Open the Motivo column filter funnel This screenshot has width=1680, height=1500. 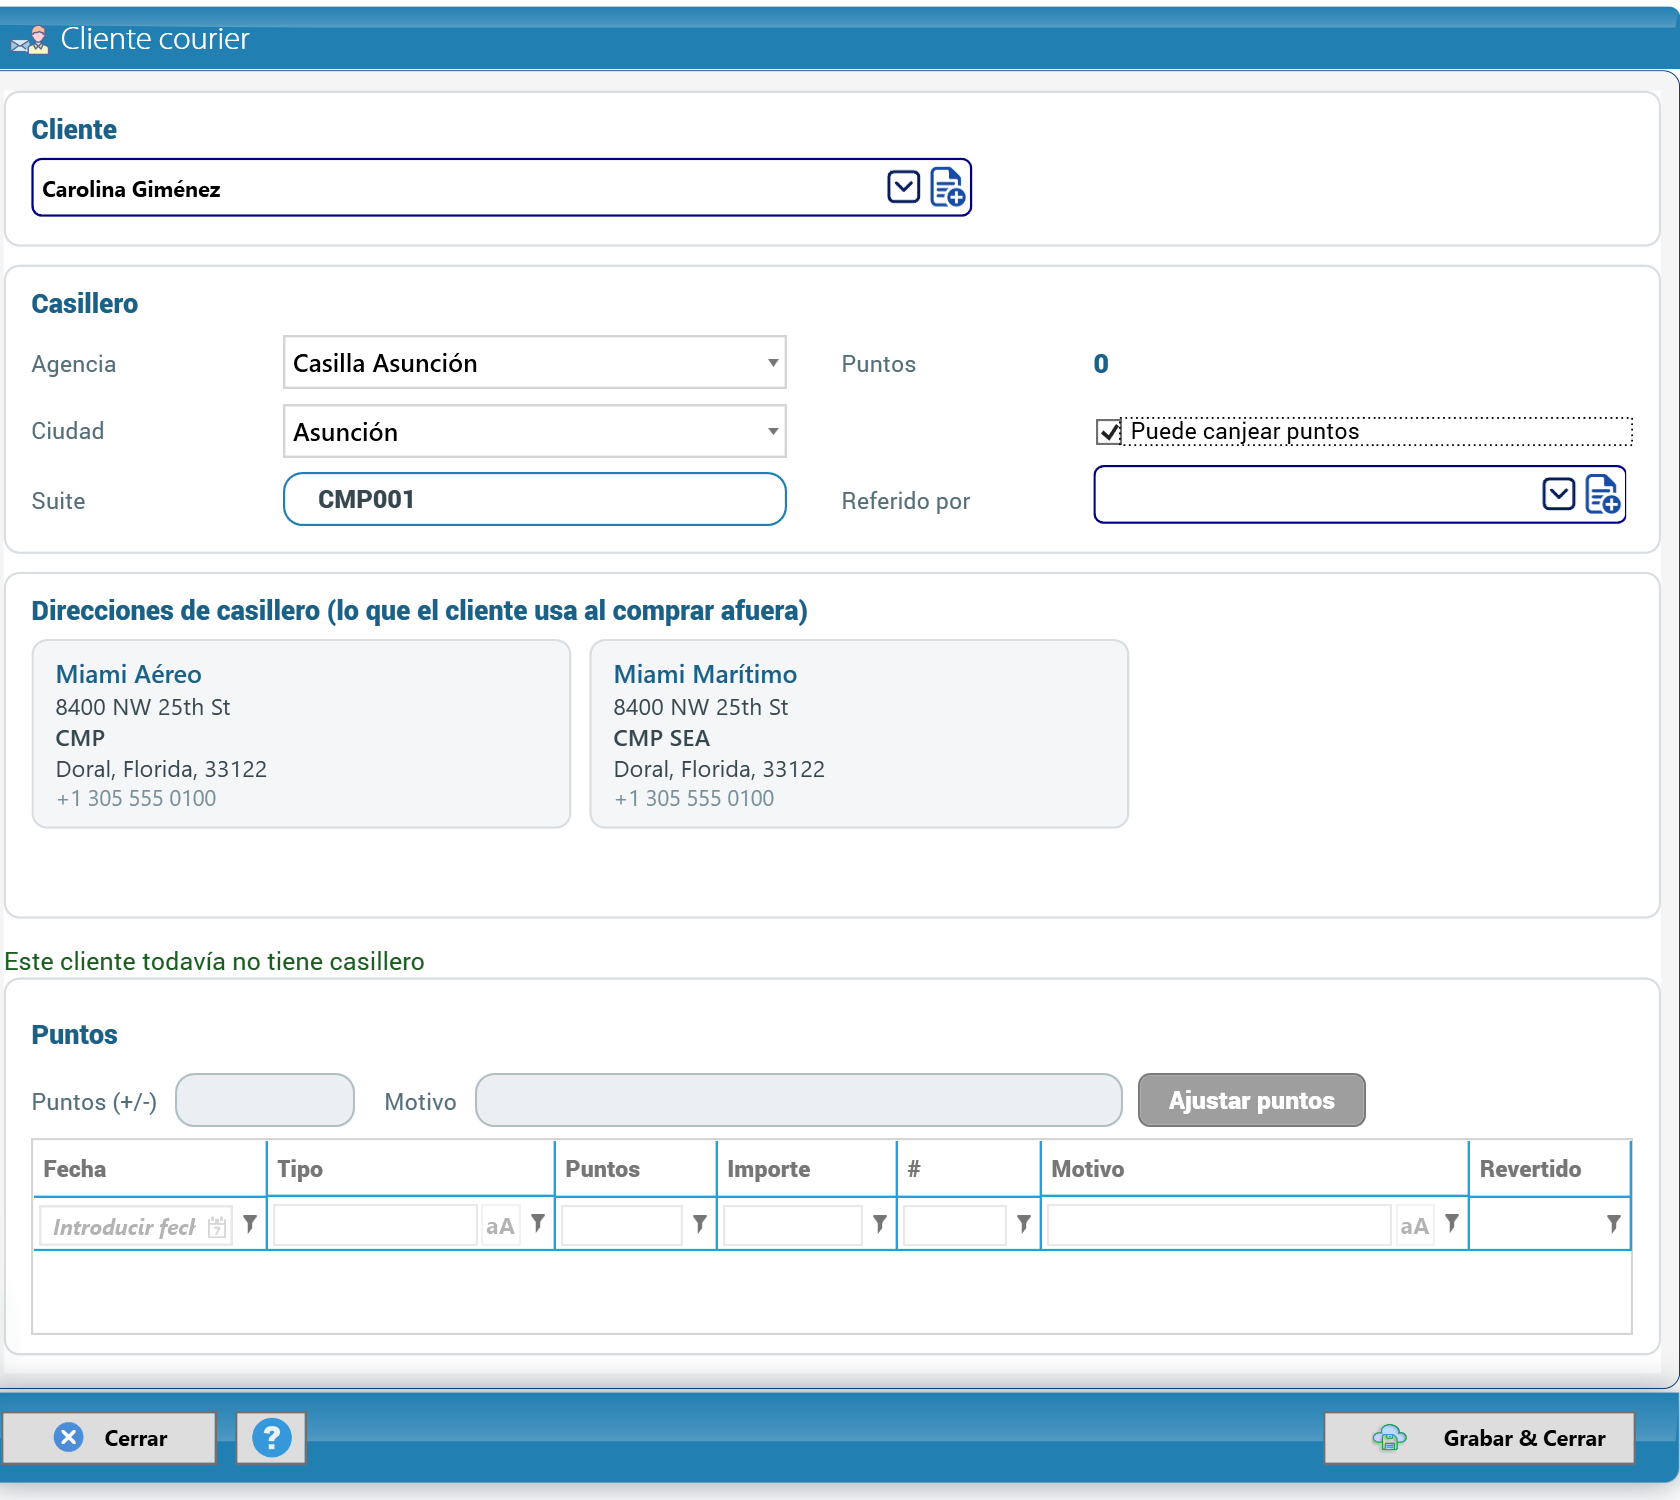(1452, 1224)
